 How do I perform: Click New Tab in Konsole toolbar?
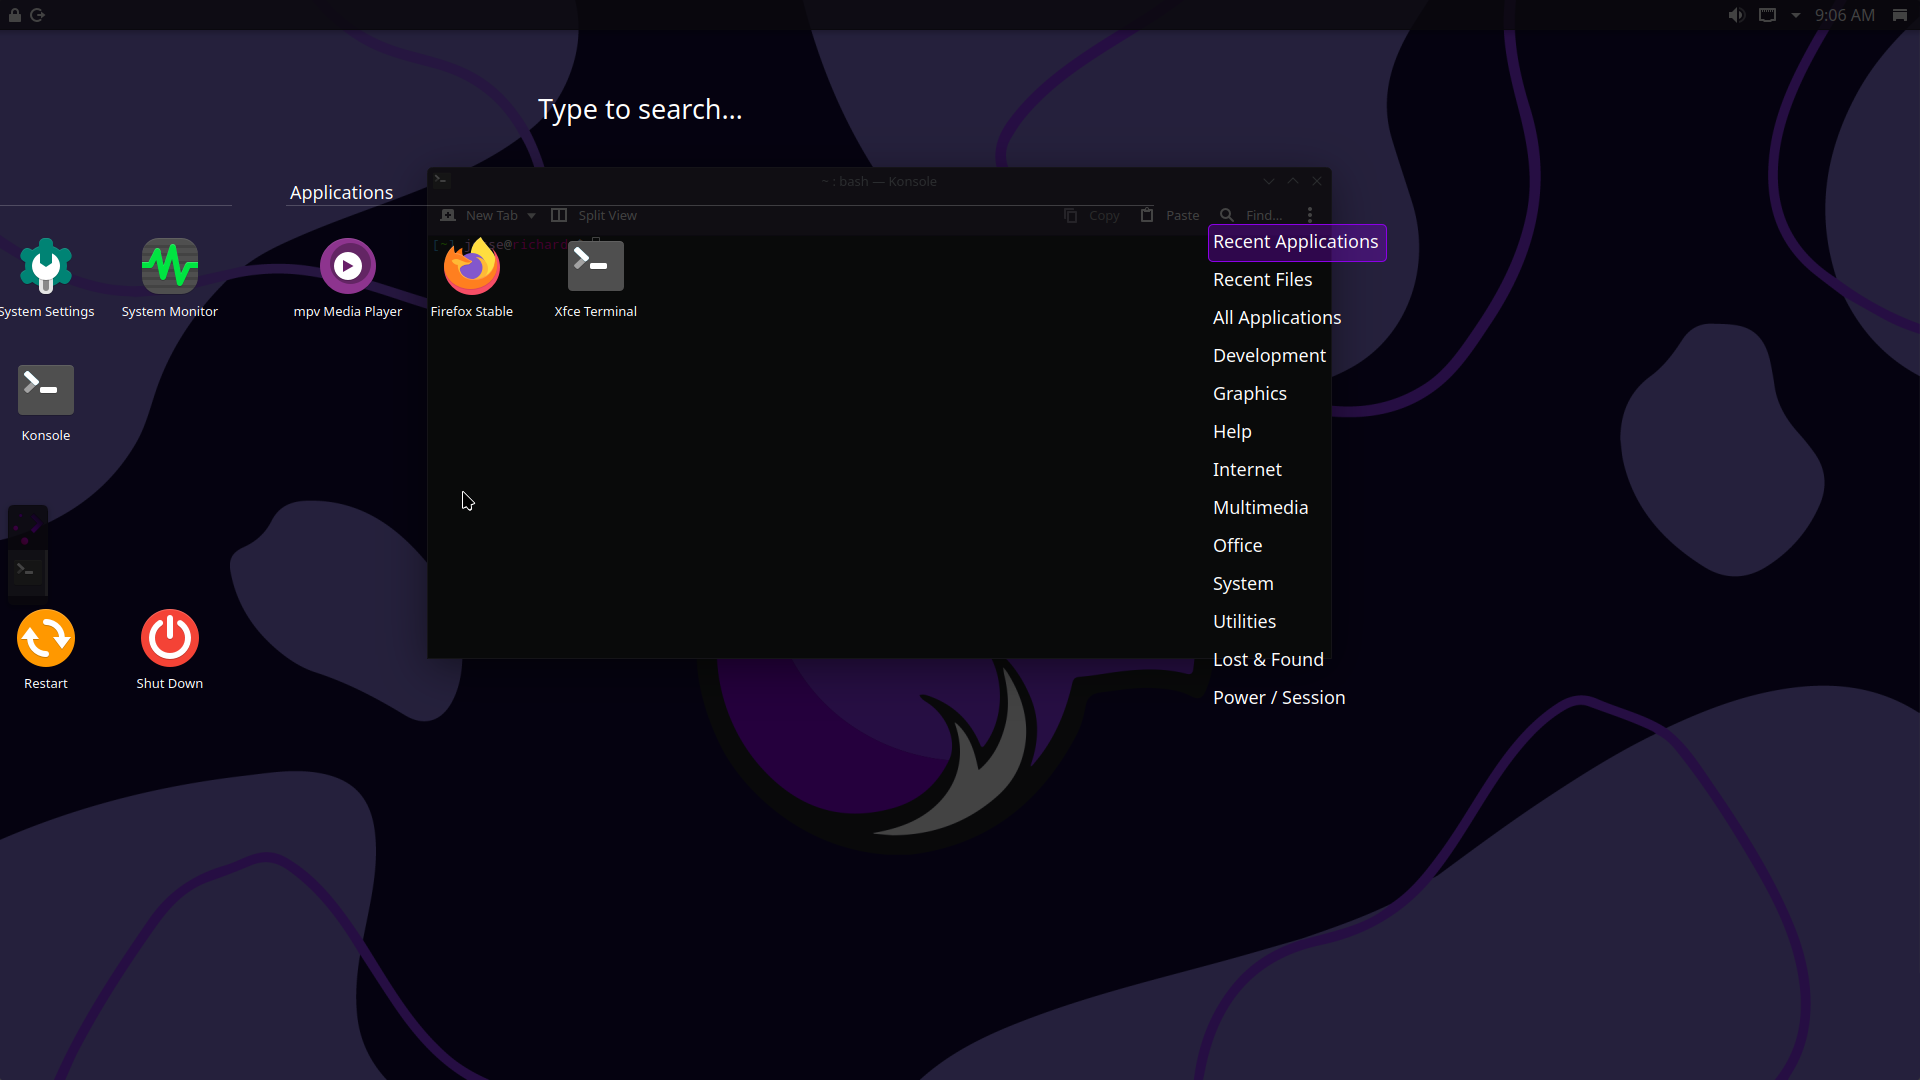tap(480, 215)
